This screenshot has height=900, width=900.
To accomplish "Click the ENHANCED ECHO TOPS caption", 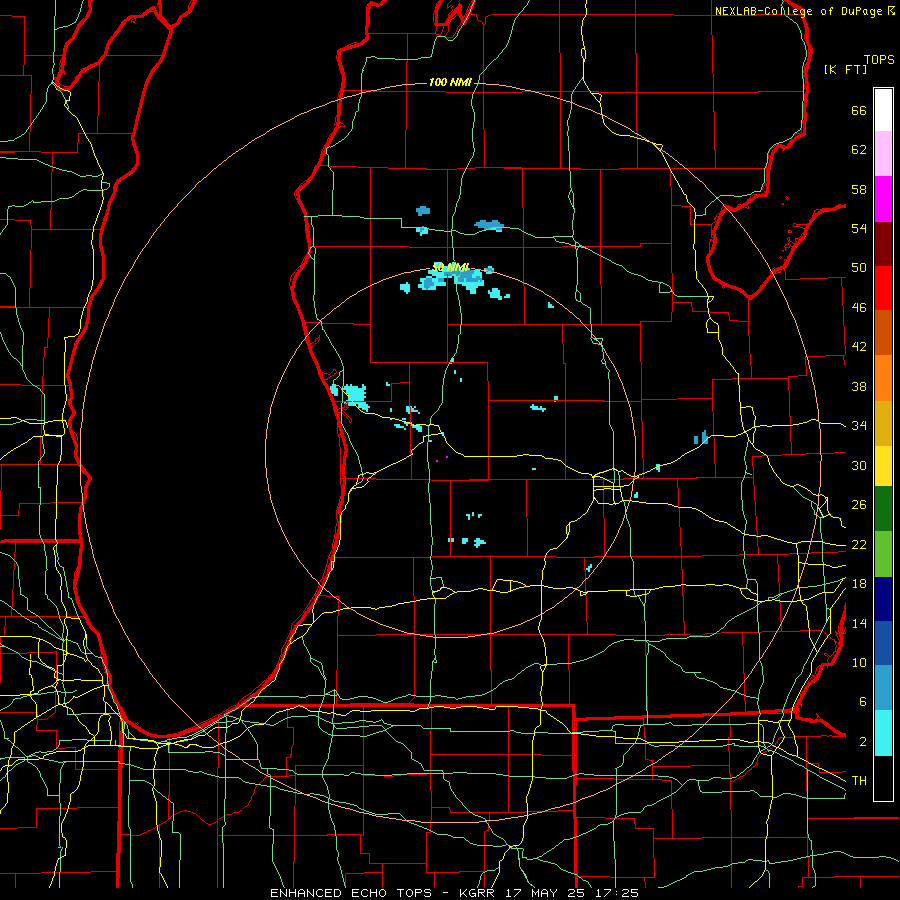I will pos(351,893).
